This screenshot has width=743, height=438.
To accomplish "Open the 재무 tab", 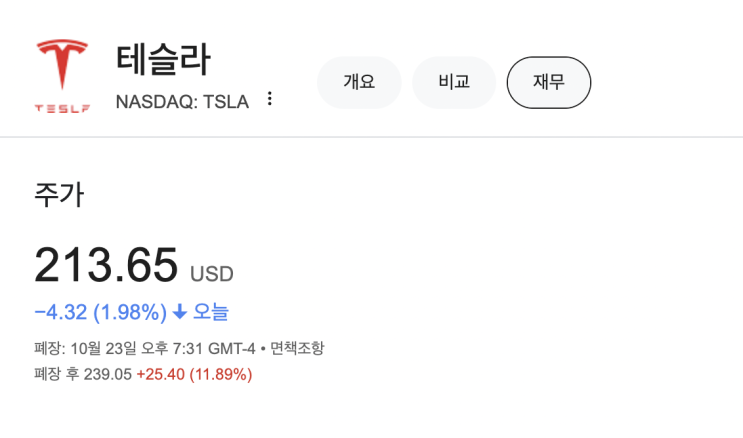I will point(549,82).
